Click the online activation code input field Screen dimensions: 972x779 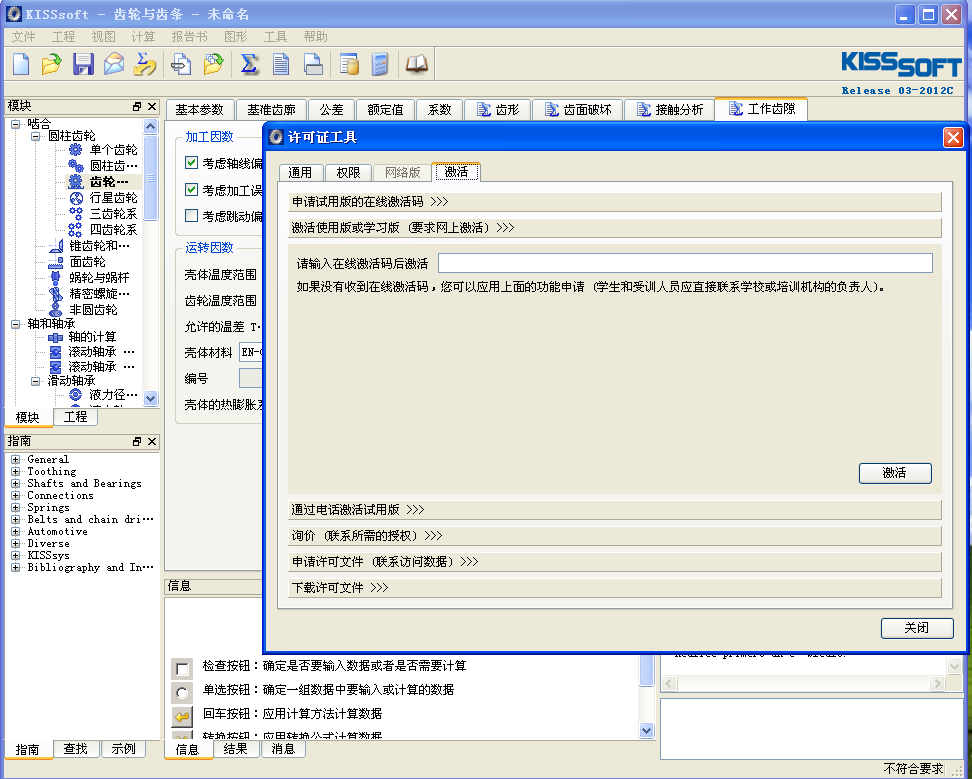pos(685,263)
